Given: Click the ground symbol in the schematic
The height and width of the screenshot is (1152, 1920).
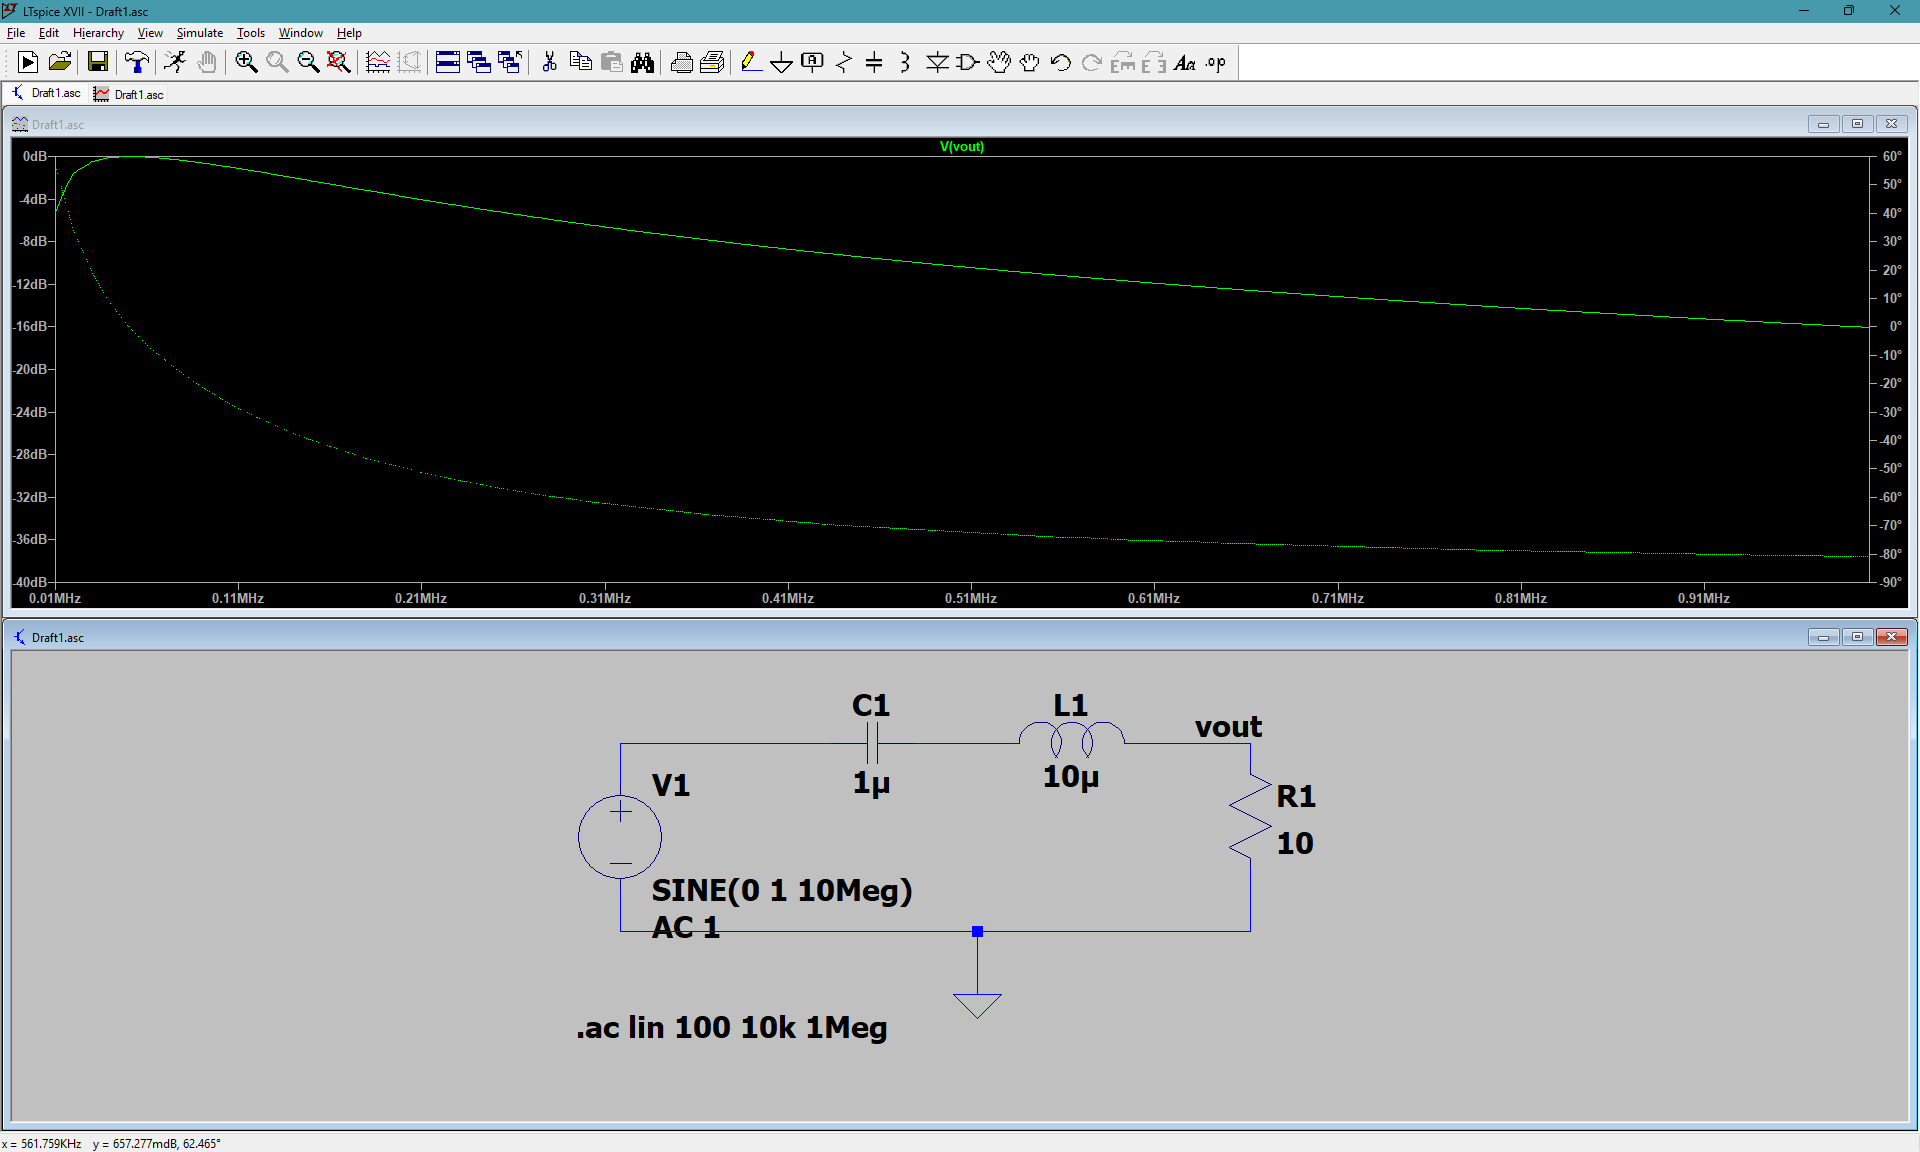Looking at the screenshot, I should coord(977,1005).
